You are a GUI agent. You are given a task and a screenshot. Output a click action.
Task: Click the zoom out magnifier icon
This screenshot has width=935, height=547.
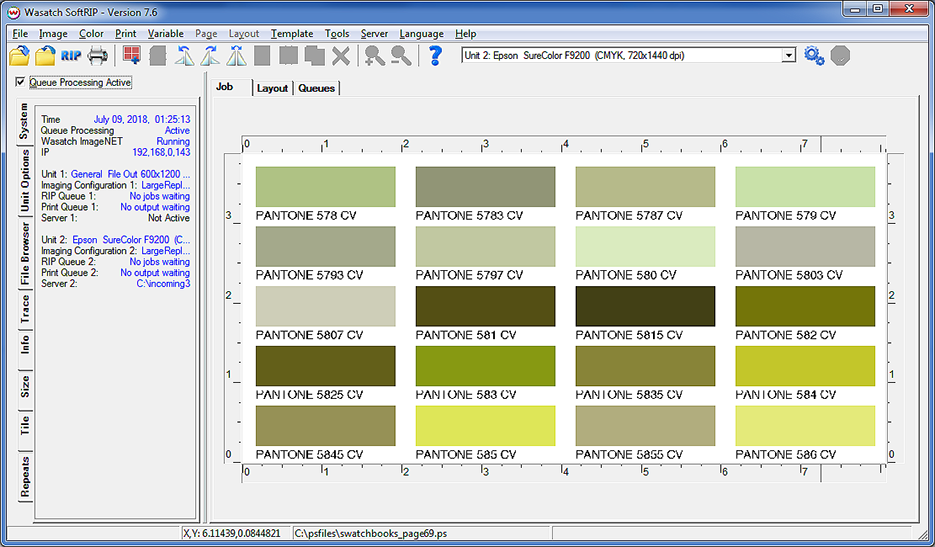tap(401, 55)
